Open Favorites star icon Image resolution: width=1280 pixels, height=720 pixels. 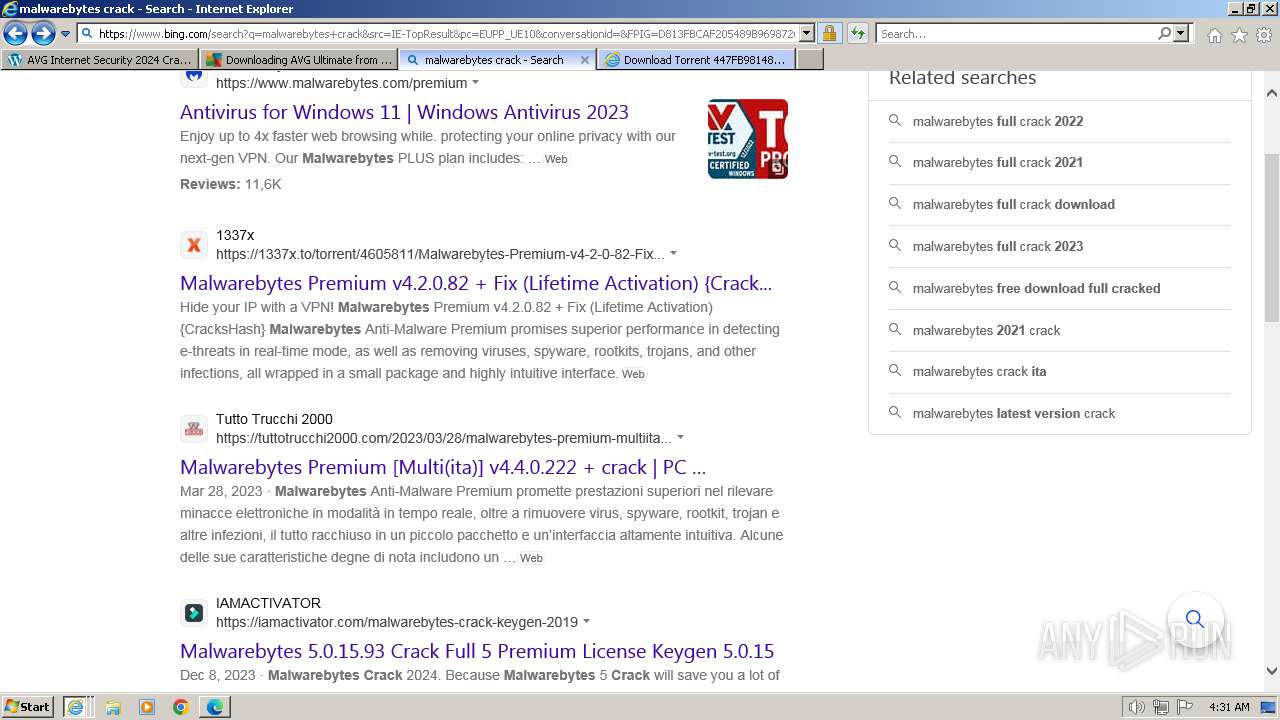1239,35
